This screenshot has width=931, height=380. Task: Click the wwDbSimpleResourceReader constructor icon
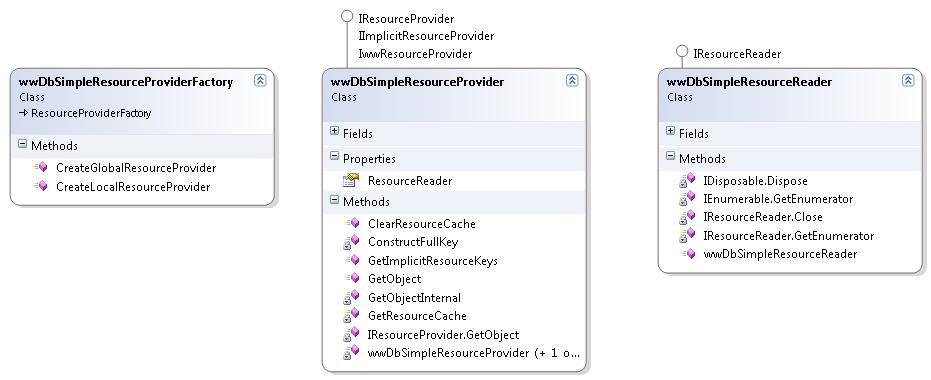point(688,254)
